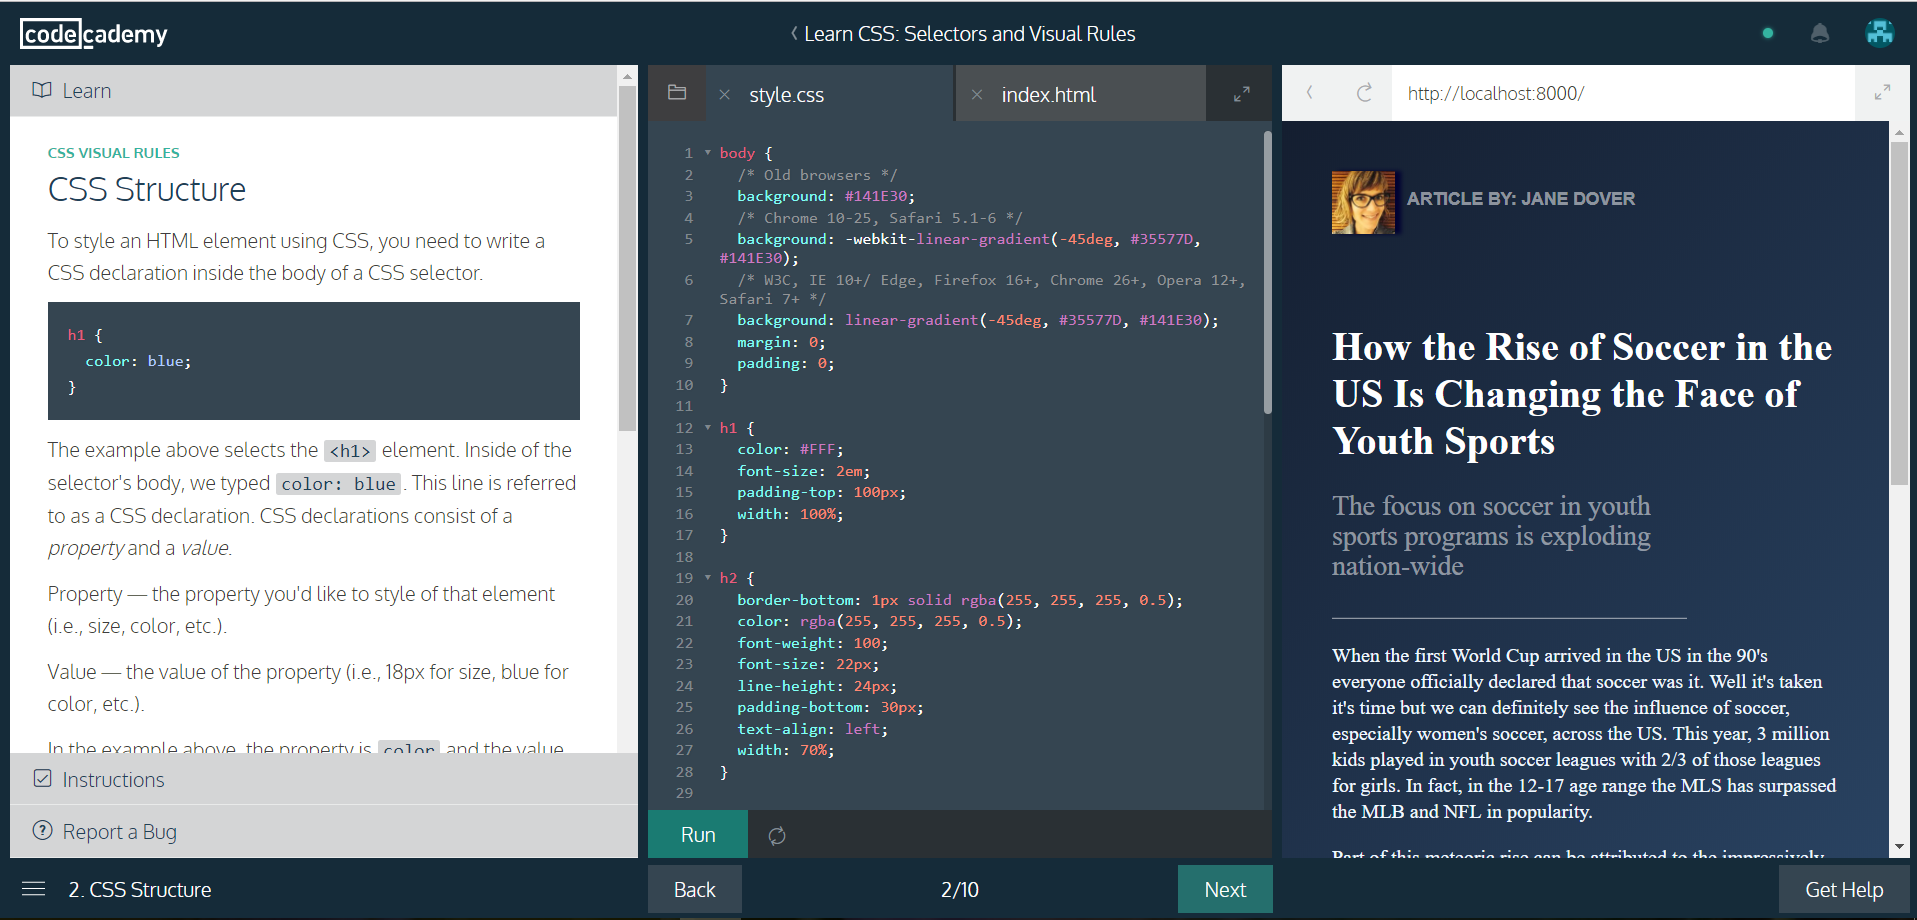Open the Learn panel book icon
Image resolution: width=1917 pixels, height=920 pixels.
click(42, 89)
